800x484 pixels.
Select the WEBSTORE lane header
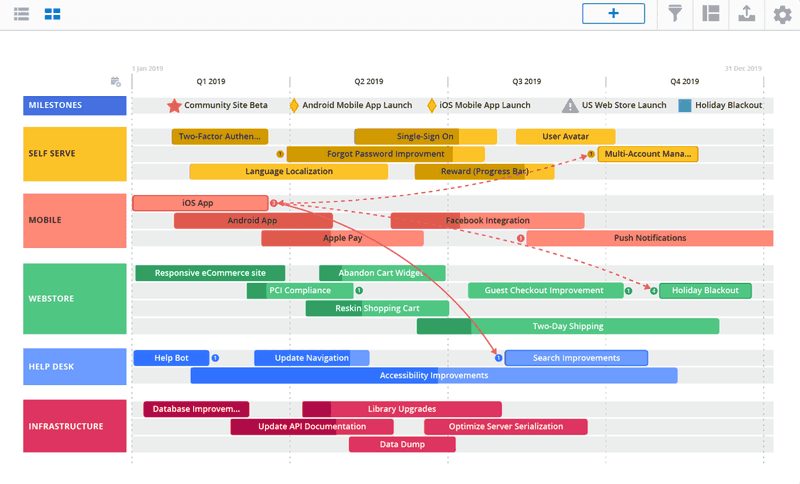pos(74,299)
